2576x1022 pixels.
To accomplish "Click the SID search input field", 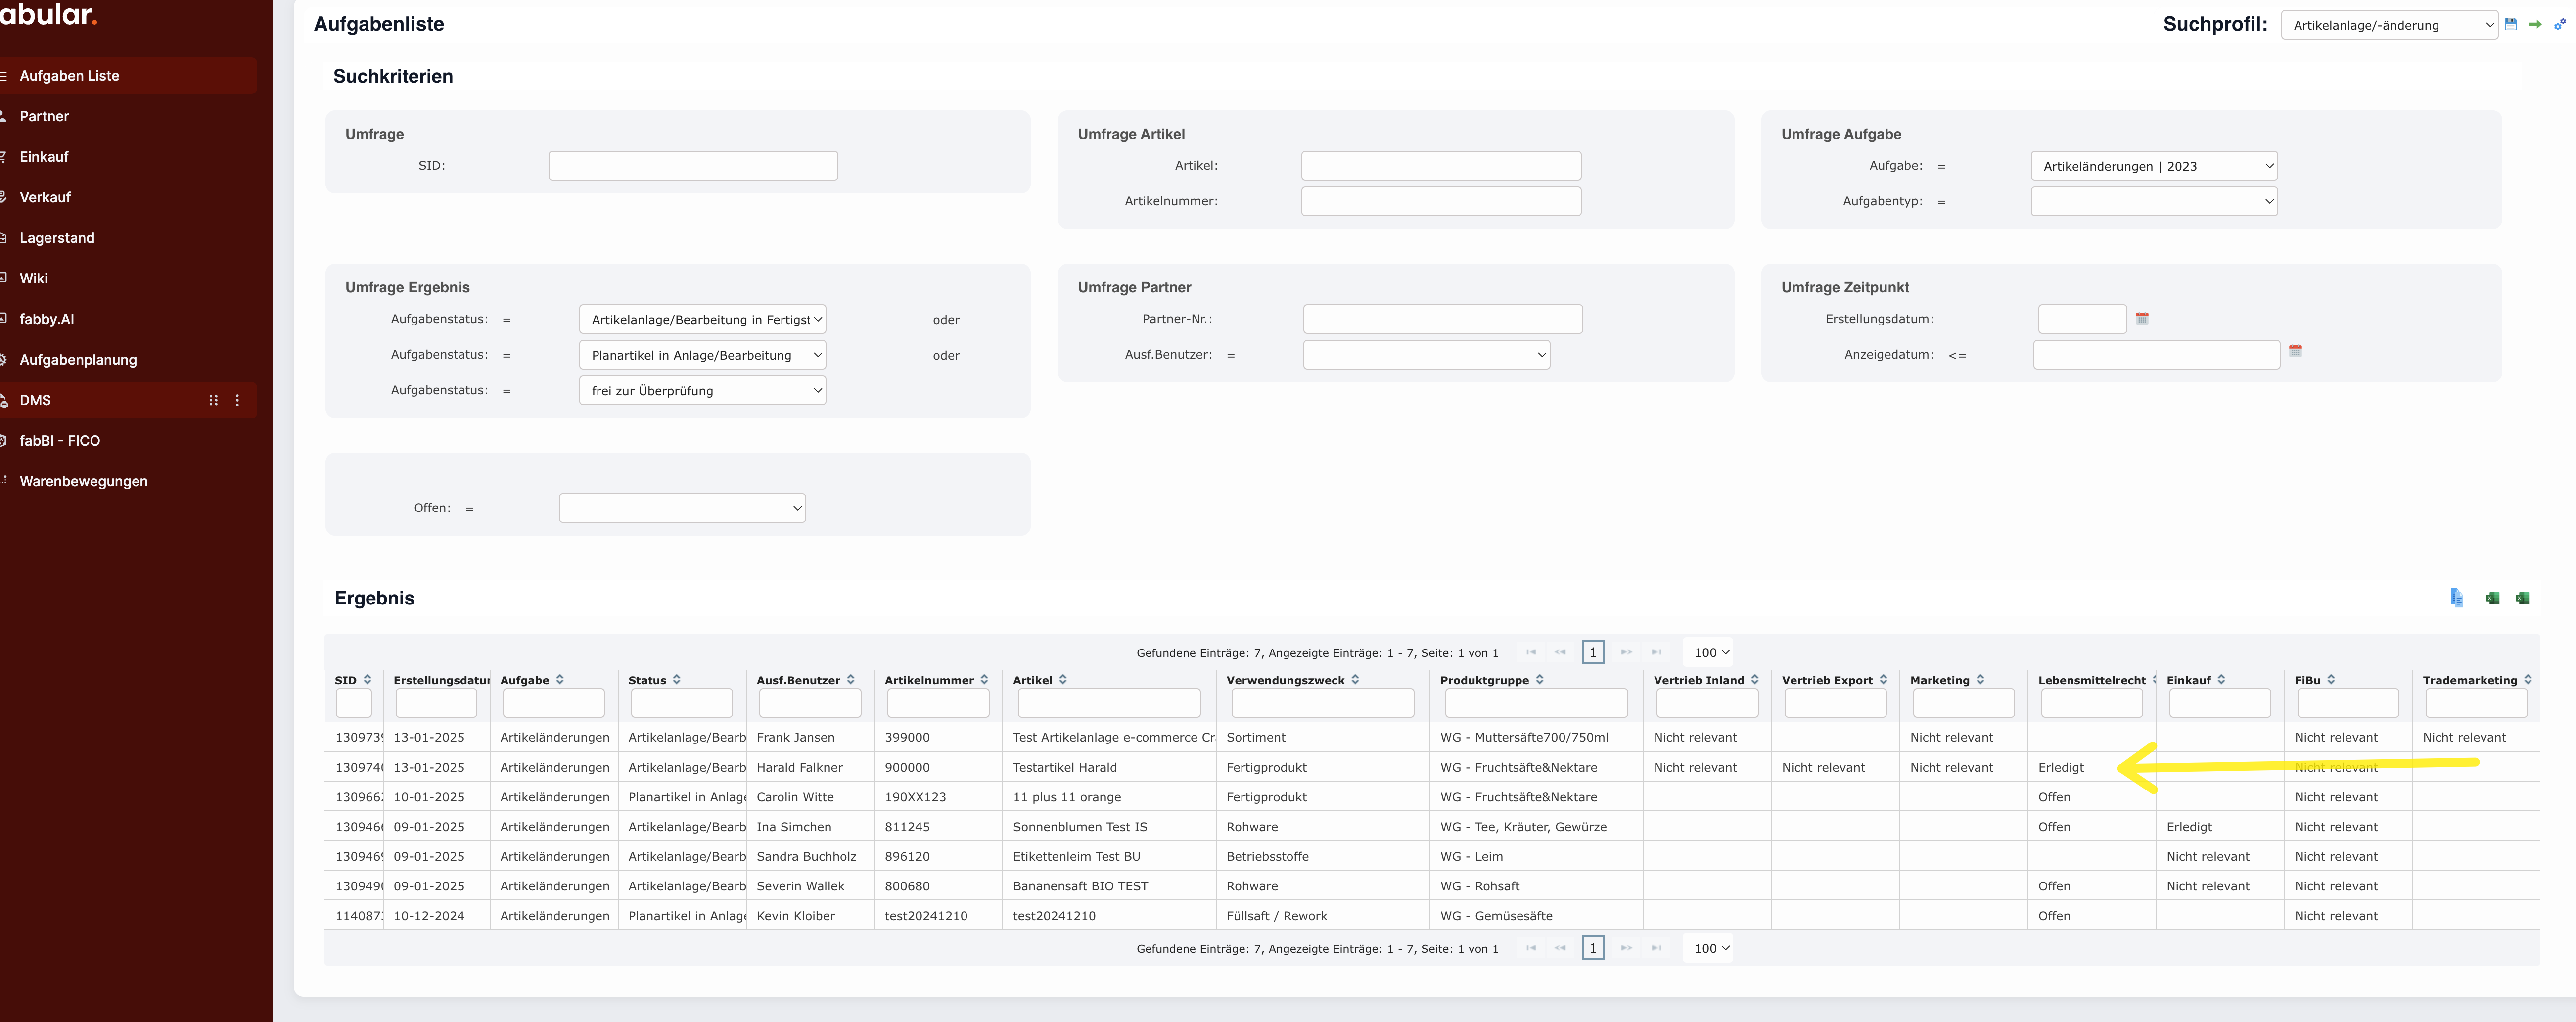I will click(693, 166).
